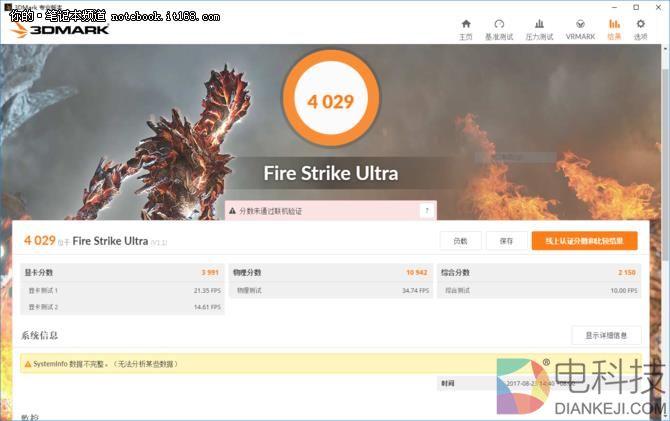Click the 21.35 FPS value

pyautogui.click(x=207, y=291)
